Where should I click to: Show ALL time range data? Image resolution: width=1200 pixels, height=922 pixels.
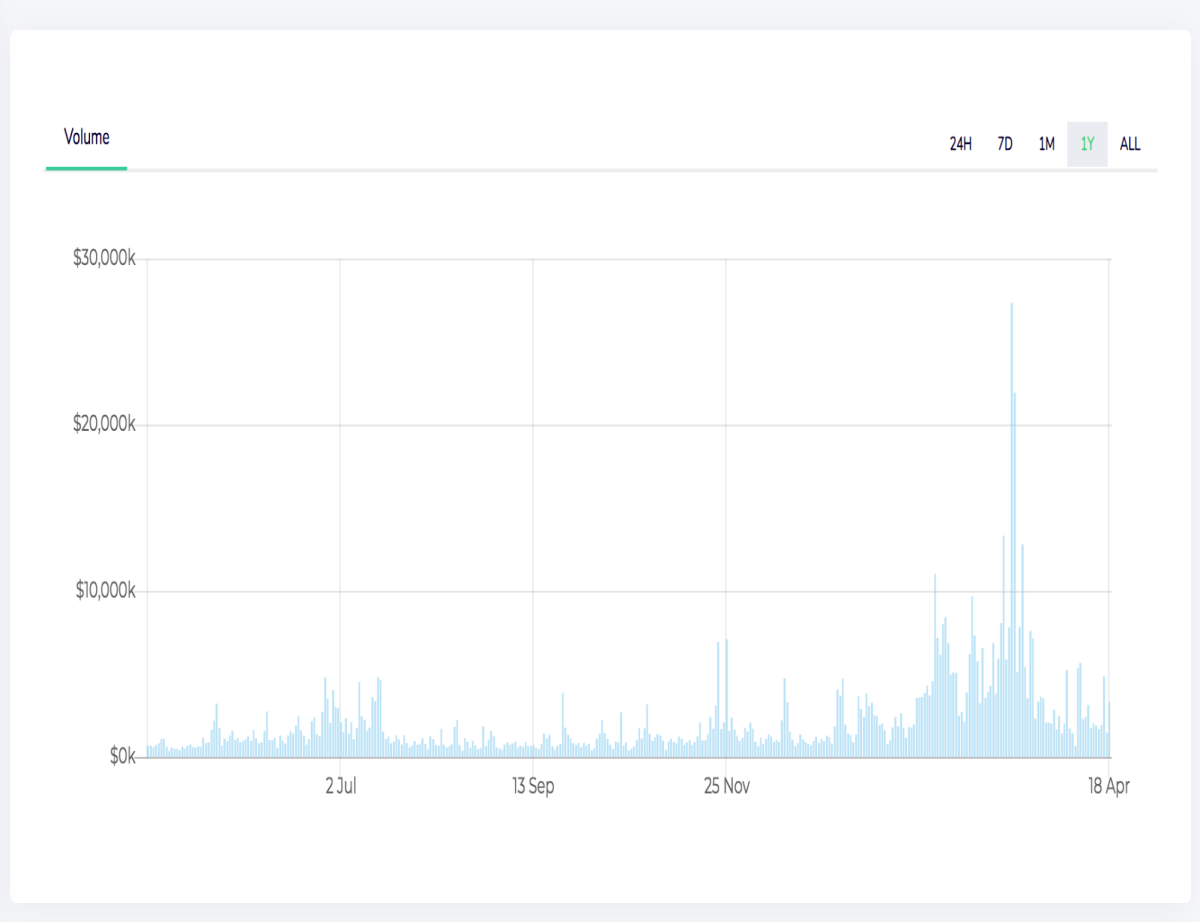pyautogui.click(x=1130, y=144)
